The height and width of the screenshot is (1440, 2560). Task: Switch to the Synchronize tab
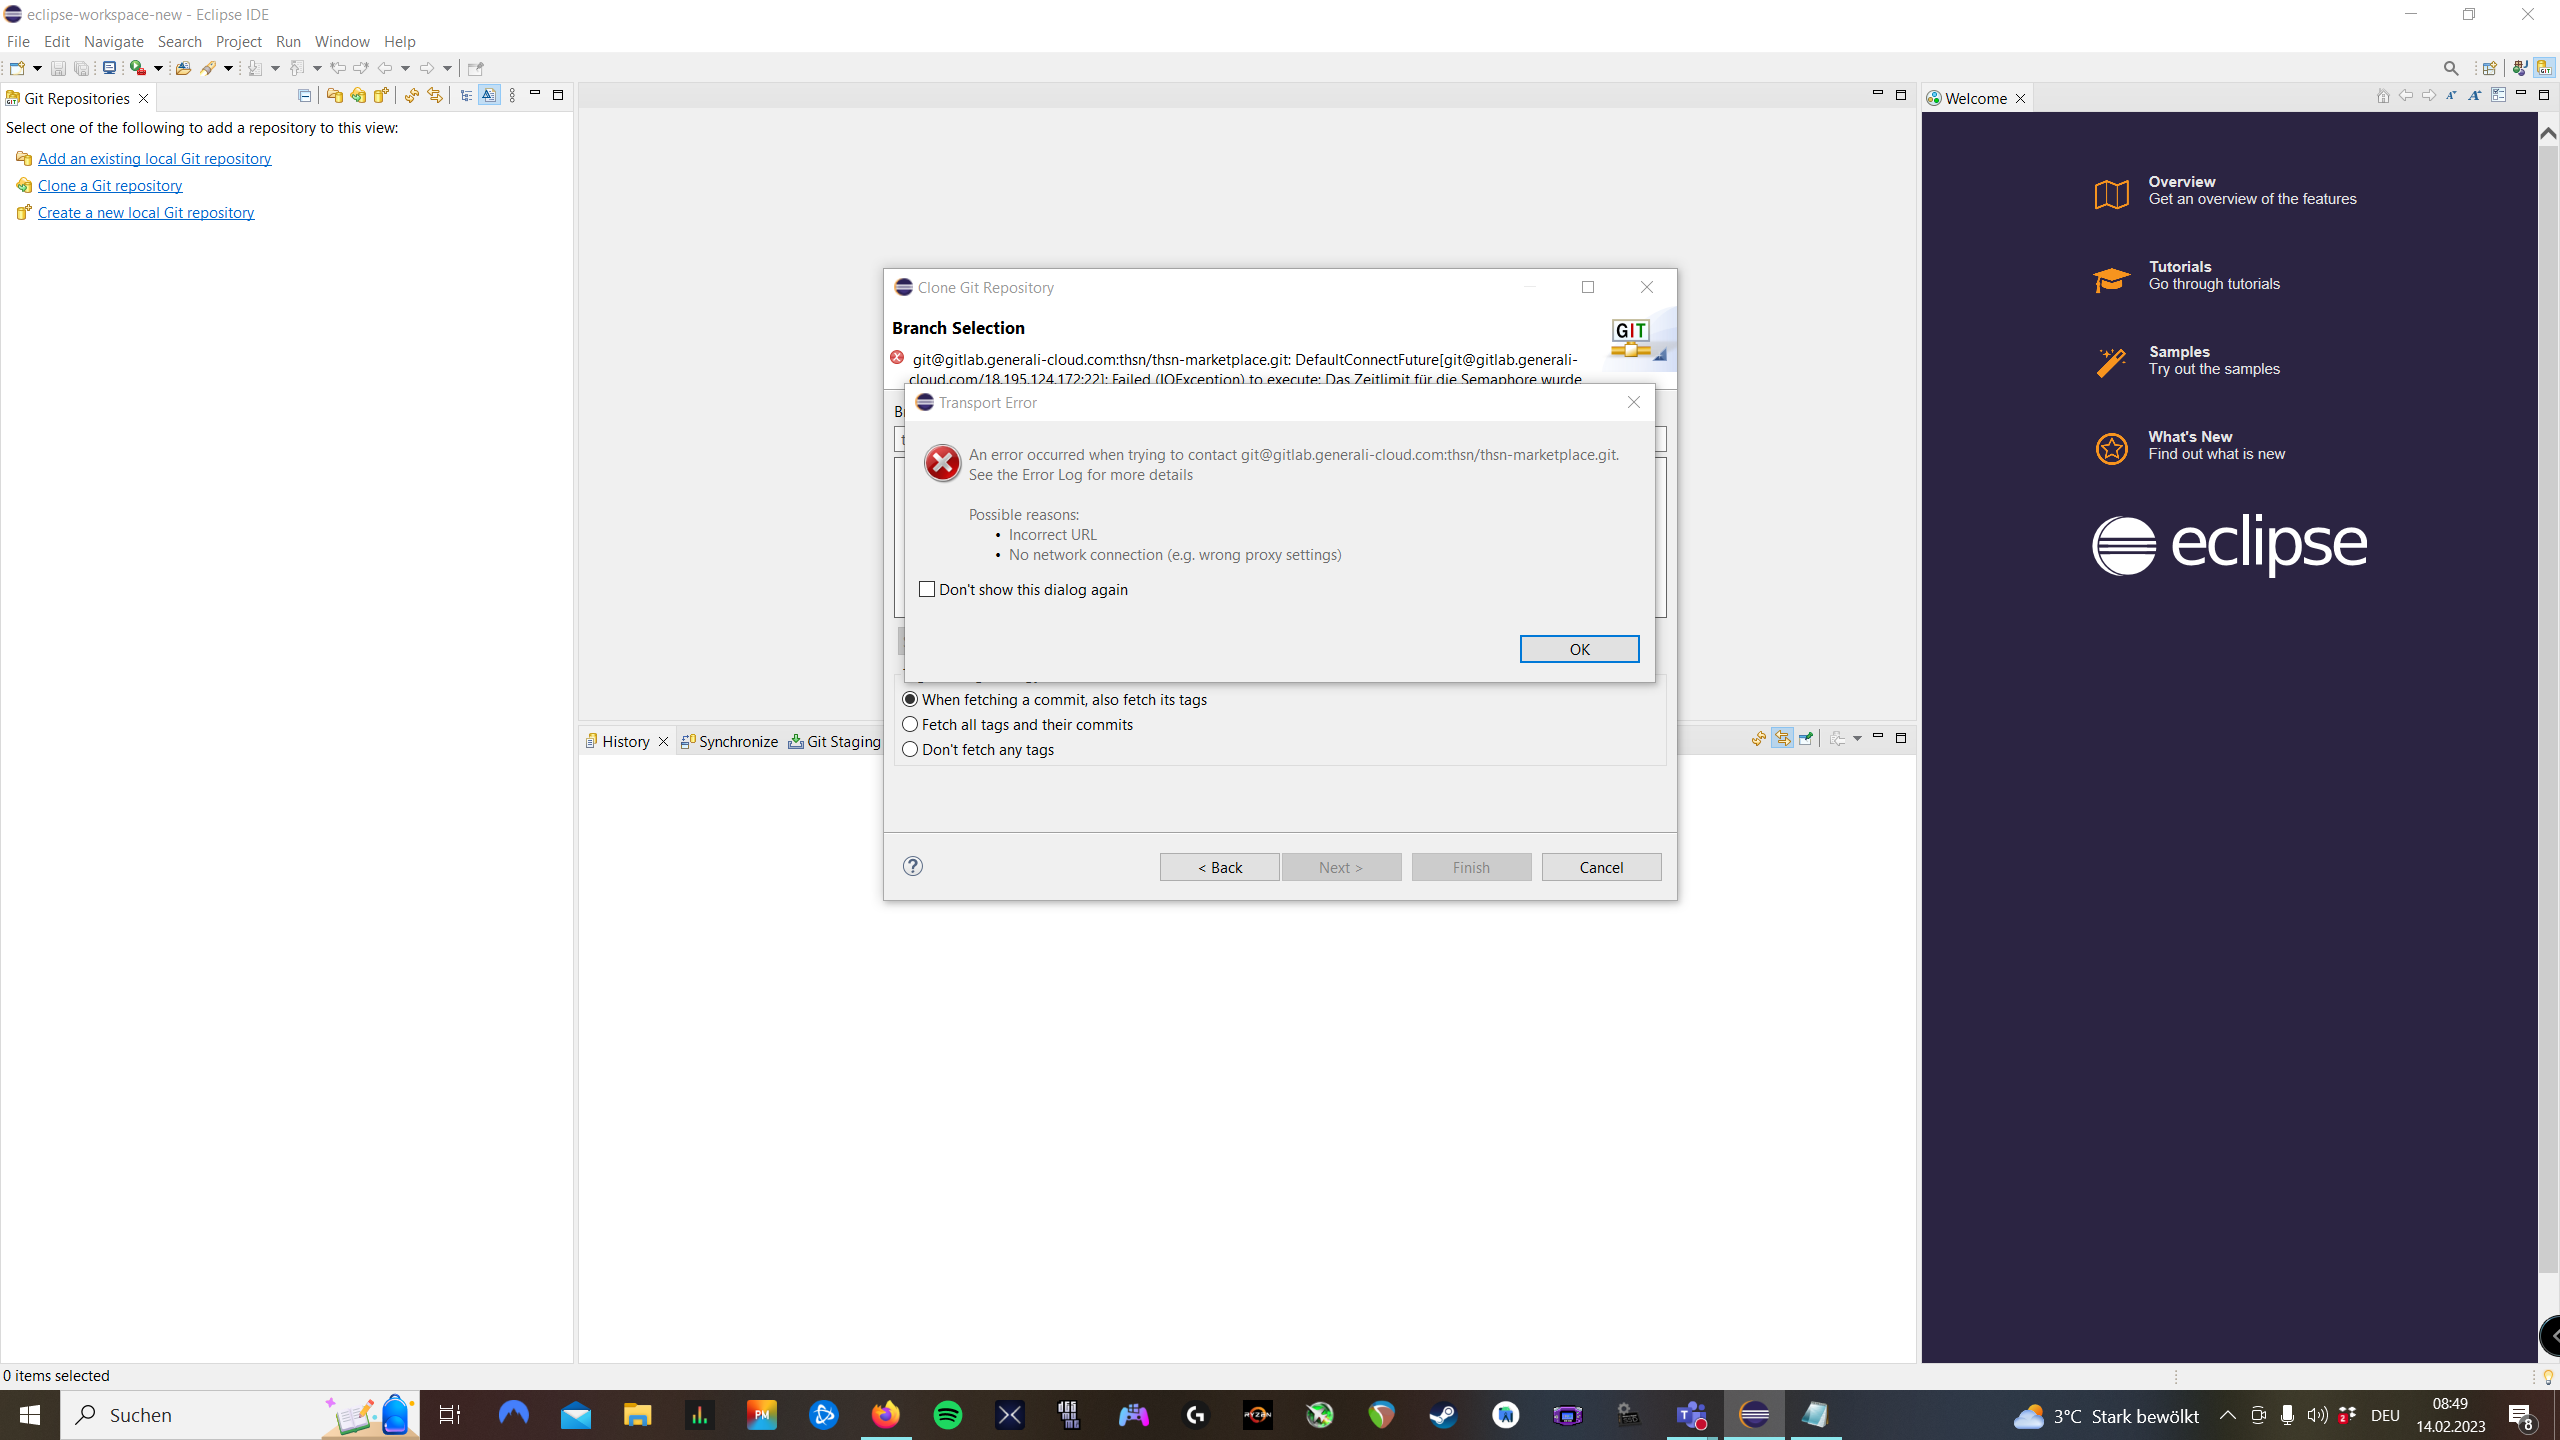click(x=729, y=741)
